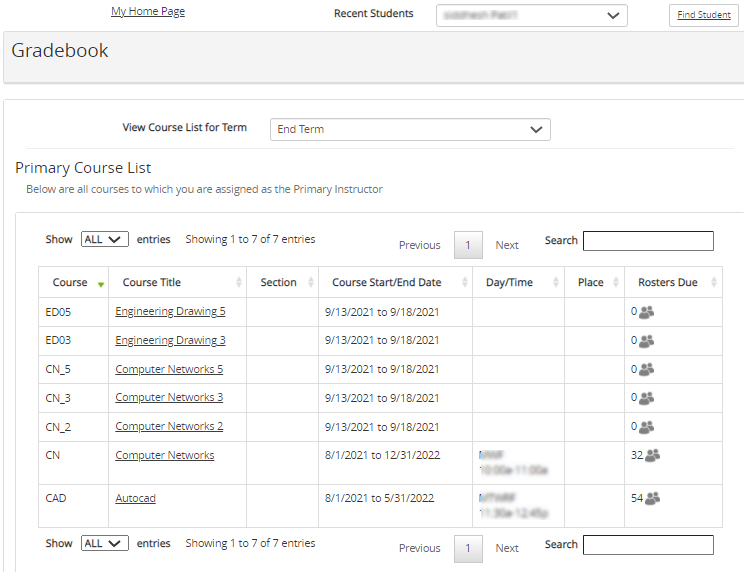View the 54-student roster icon for Autocad
The image size is (744, 572).
coord(652,499)
